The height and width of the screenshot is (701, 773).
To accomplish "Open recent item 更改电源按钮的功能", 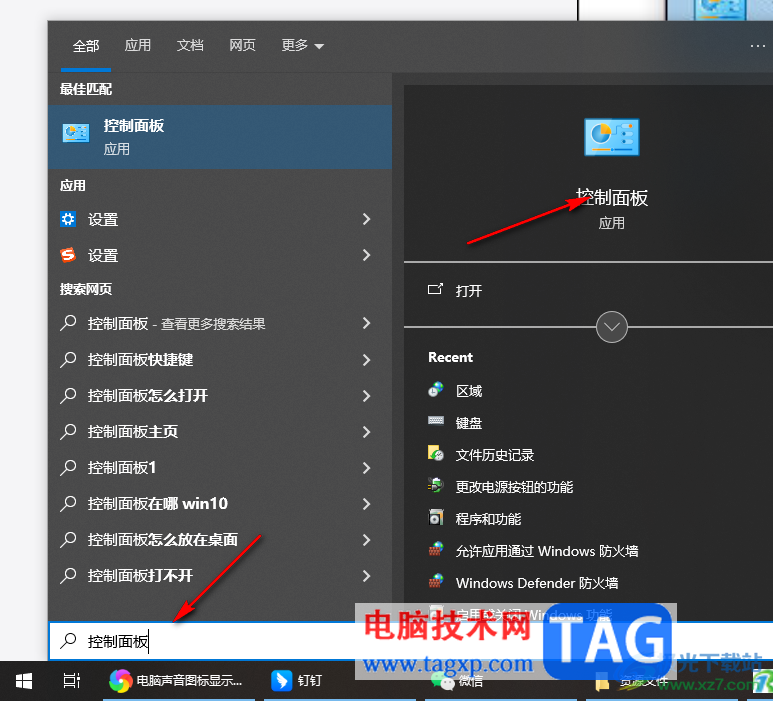I will tap(514, 487).
